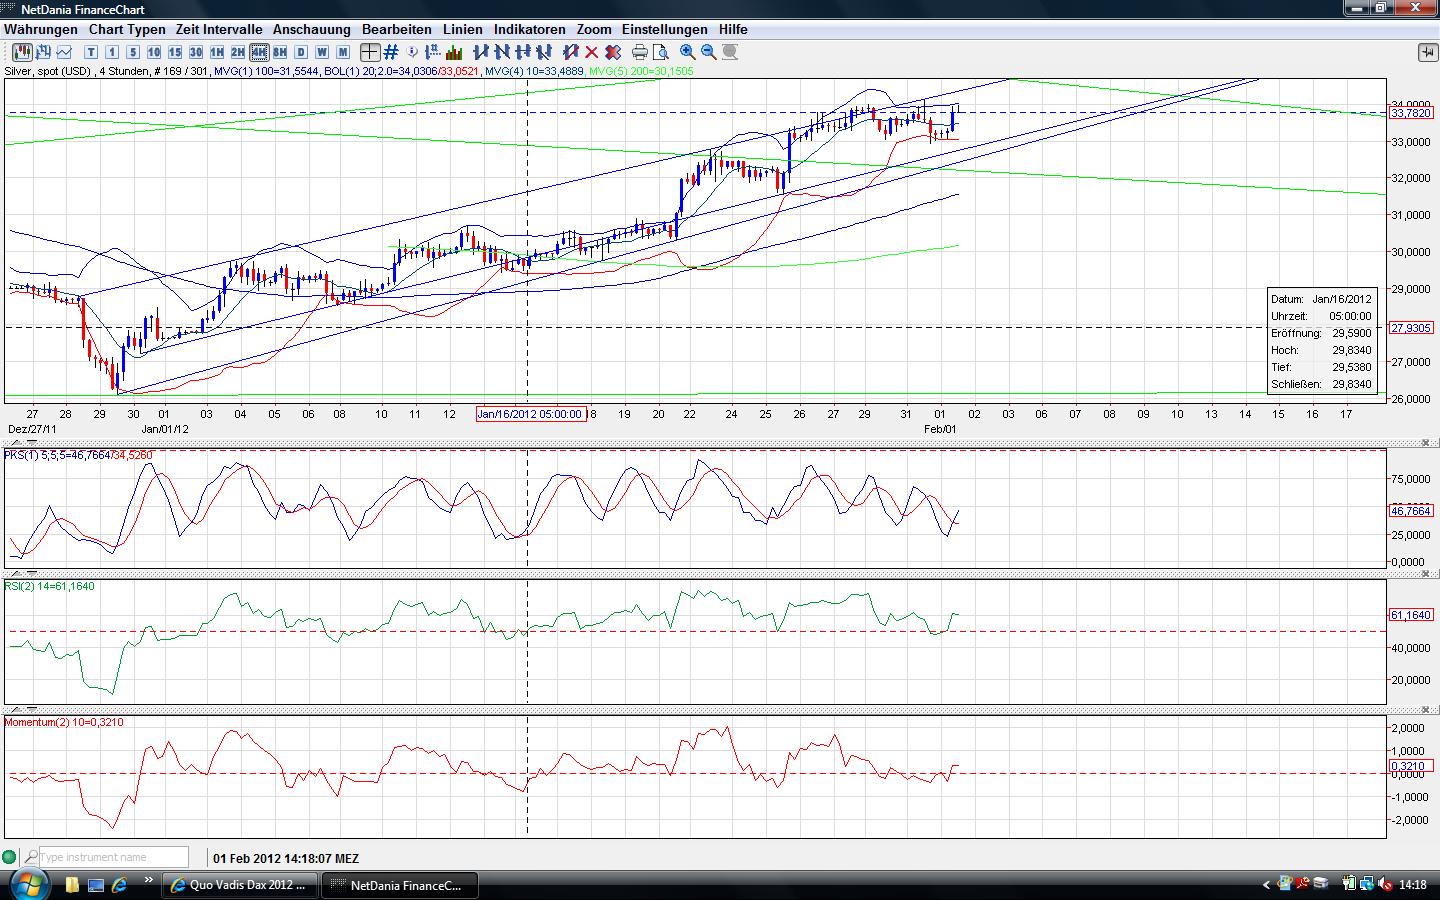This screenshot has width=1440, height=900.
Task: Open the Indikatoren menu
Action: (529, 30)
